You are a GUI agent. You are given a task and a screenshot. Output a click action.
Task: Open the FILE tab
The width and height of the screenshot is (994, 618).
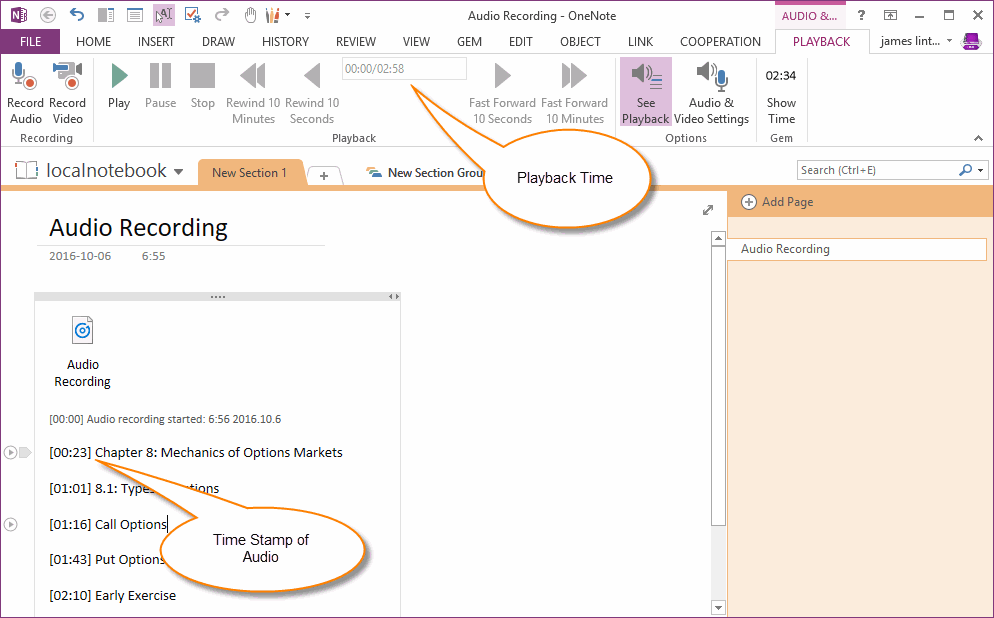[x=30, y=42]
